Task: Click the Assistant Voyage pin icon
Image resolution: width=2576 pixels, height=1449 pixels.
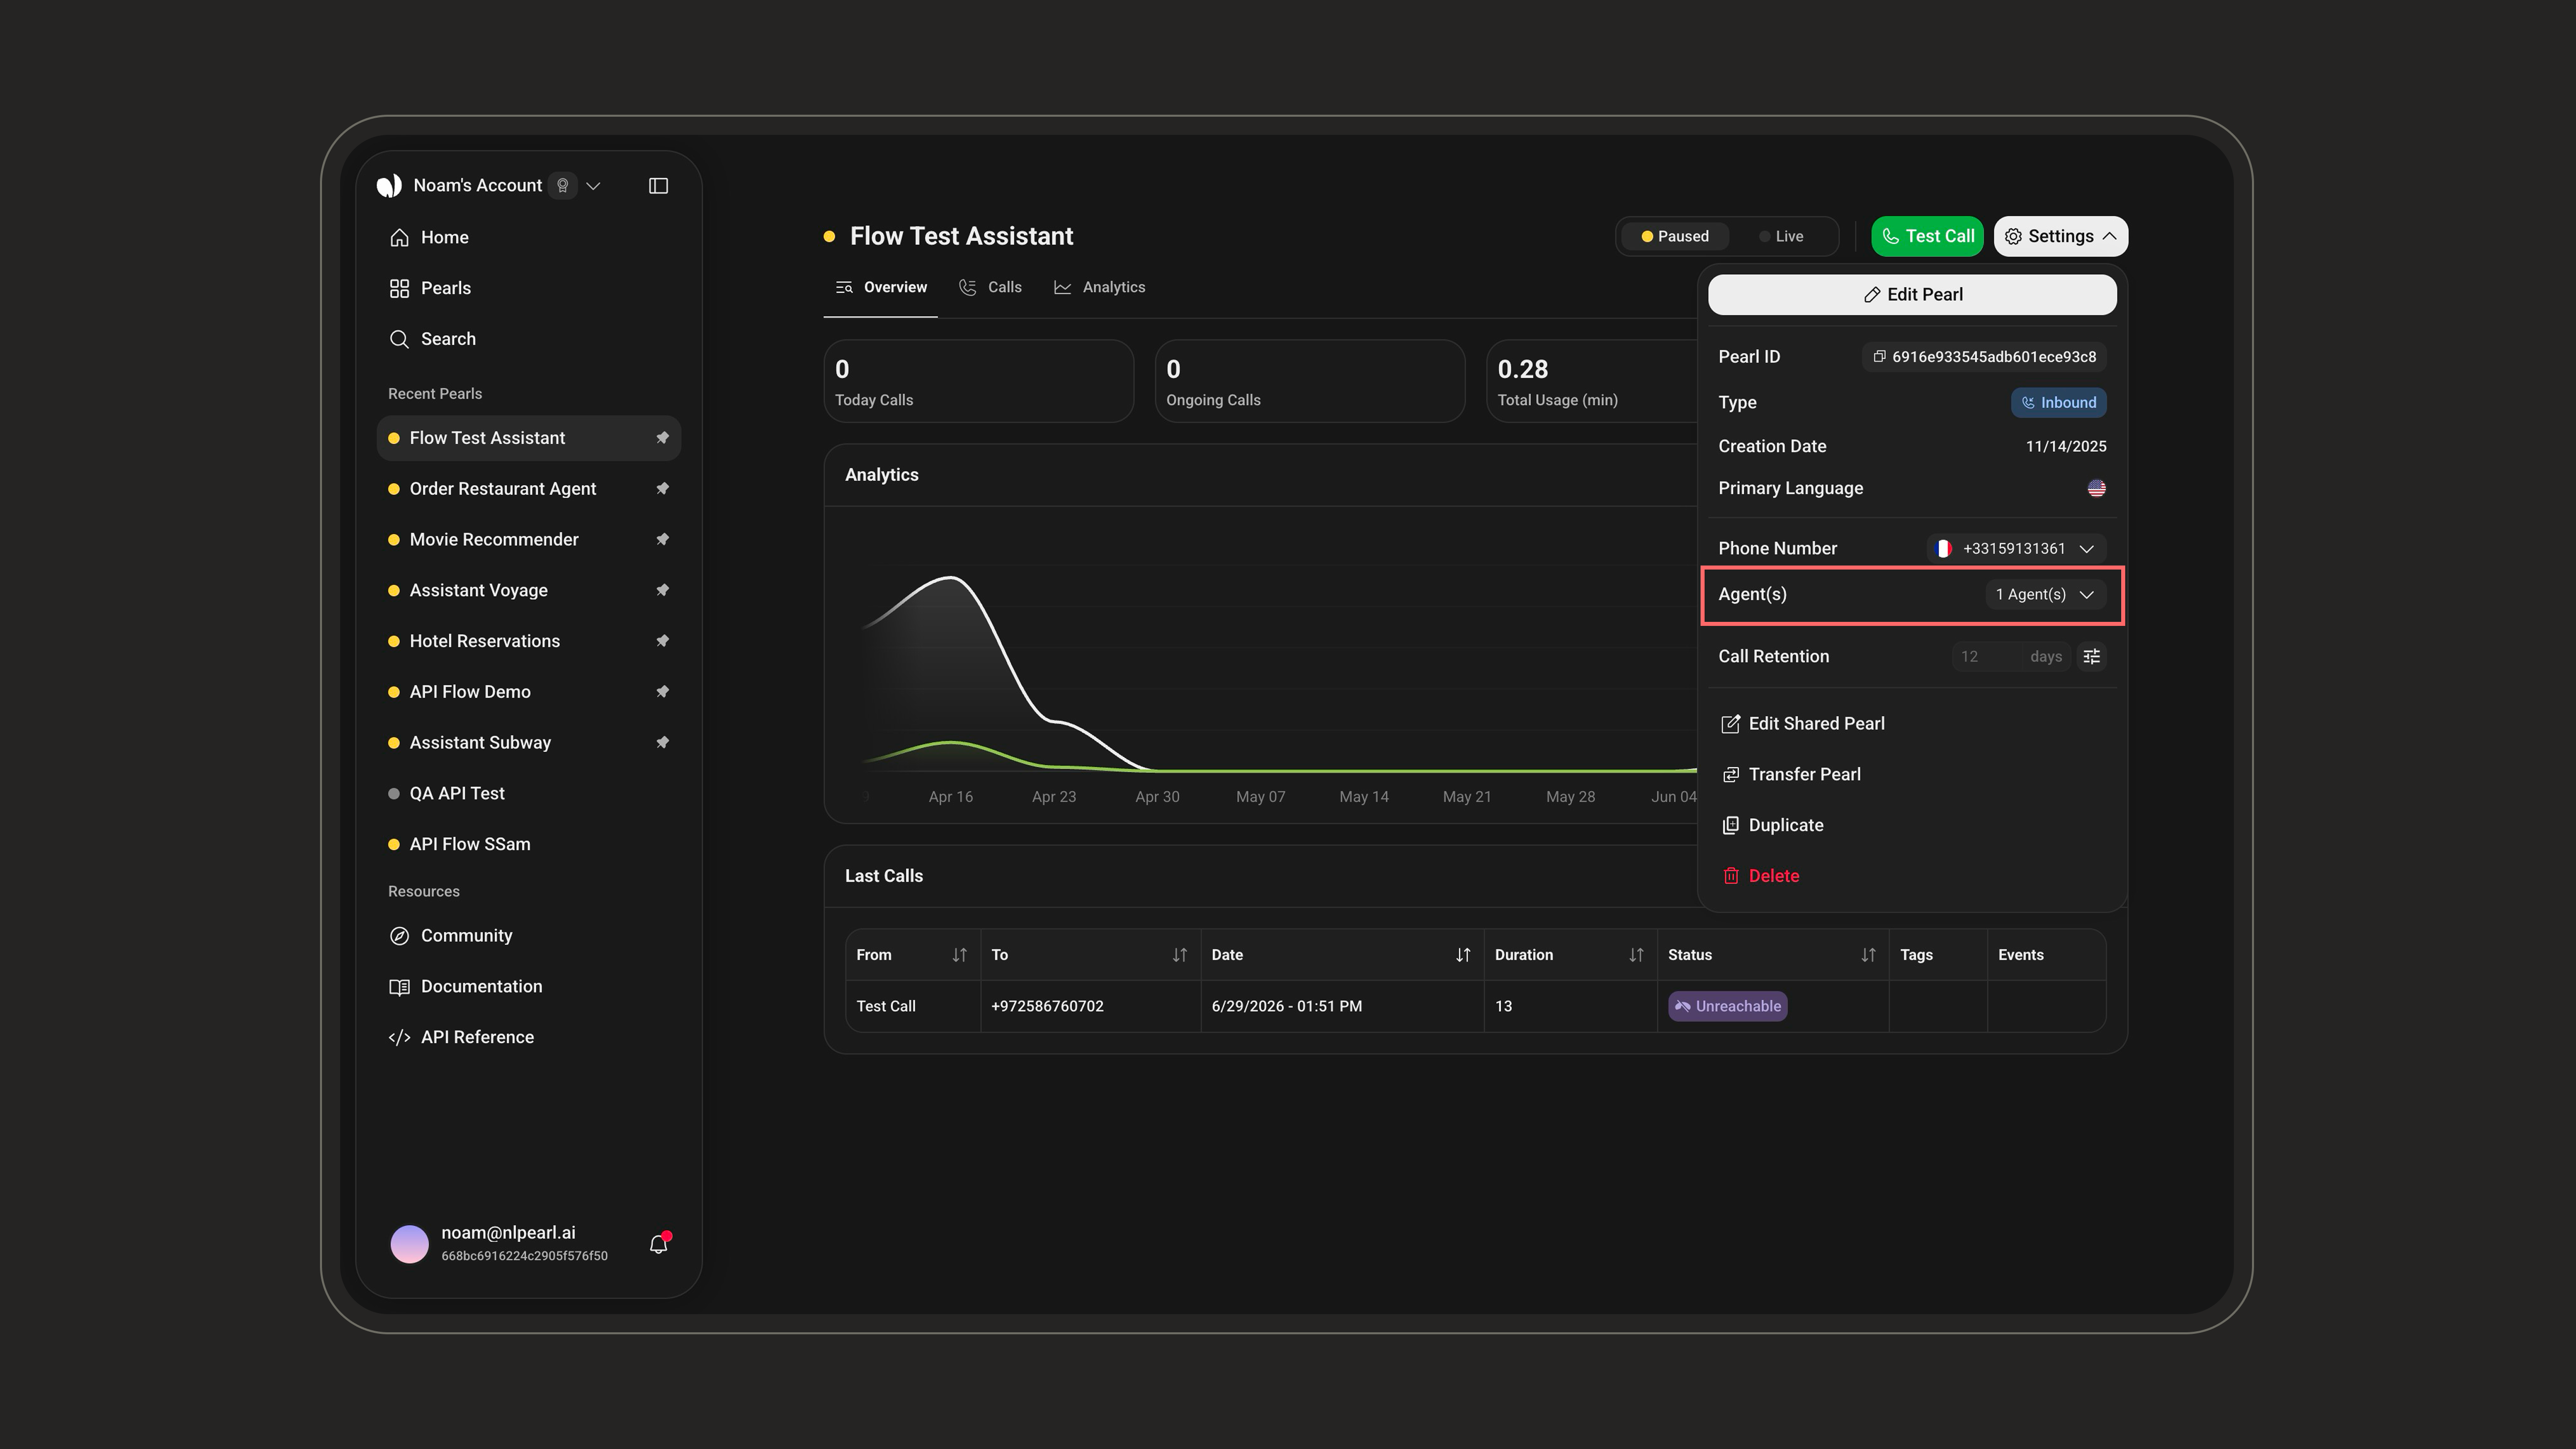Action: click(x=662, y=590)
